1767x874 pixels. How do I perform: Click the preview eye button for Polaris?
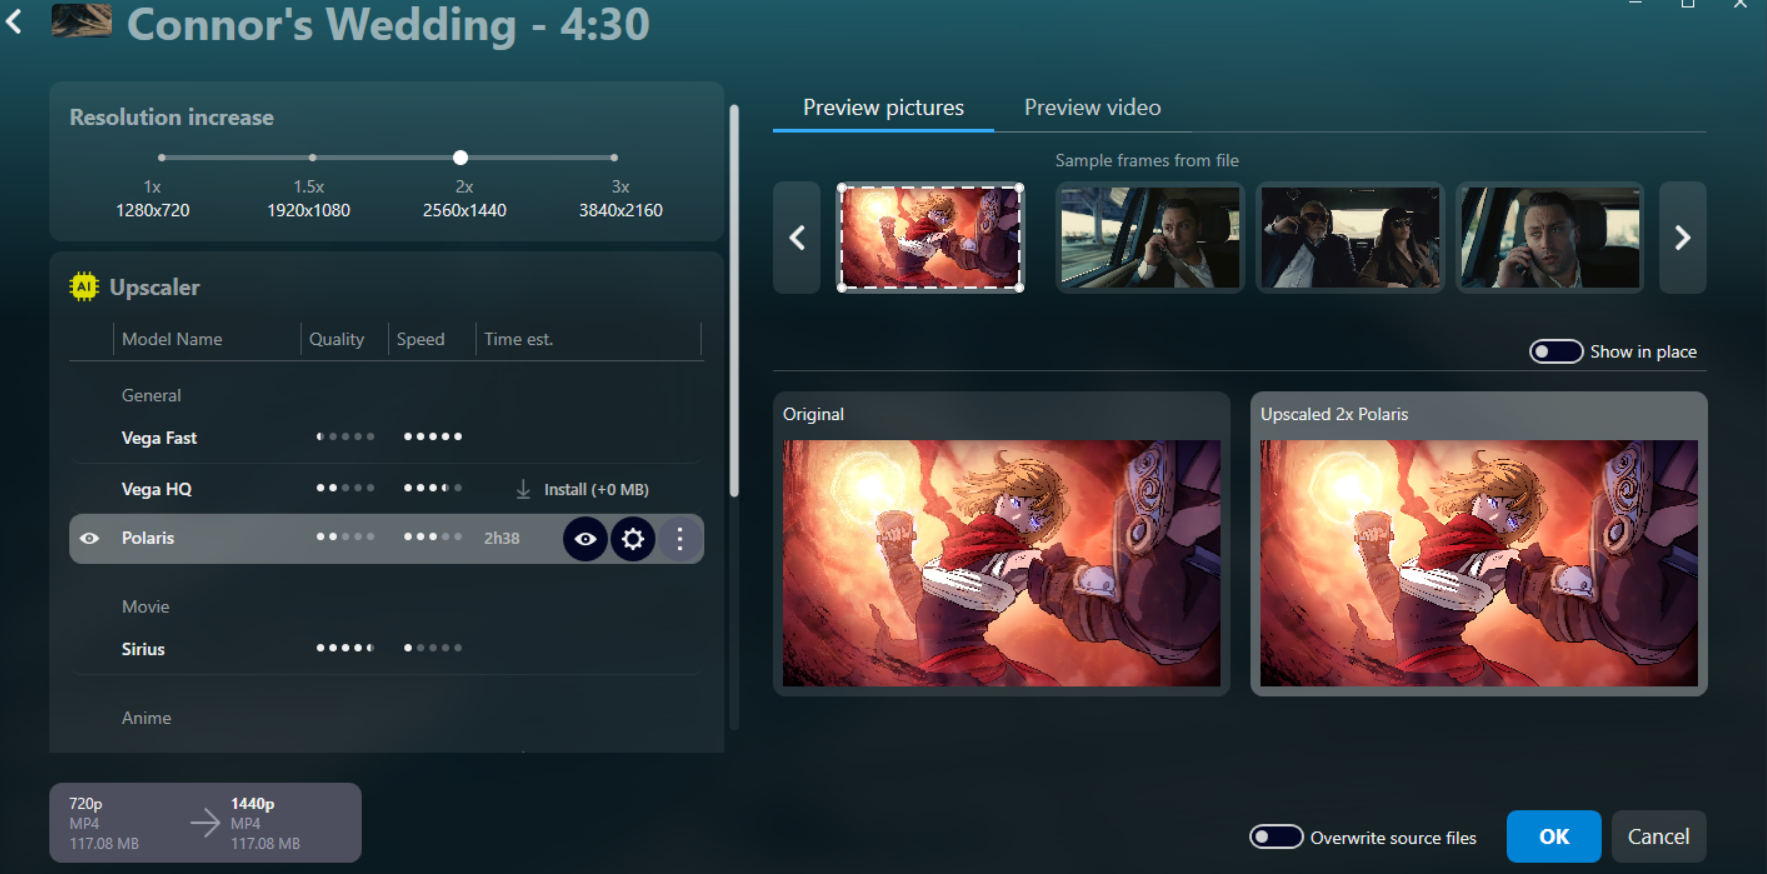coord(585,539)
